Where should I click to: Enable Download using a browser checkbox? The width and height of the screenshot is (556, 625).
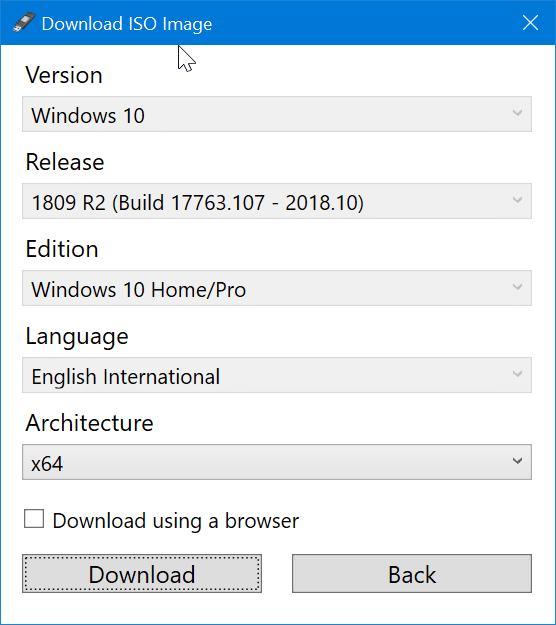pos(34,519)
